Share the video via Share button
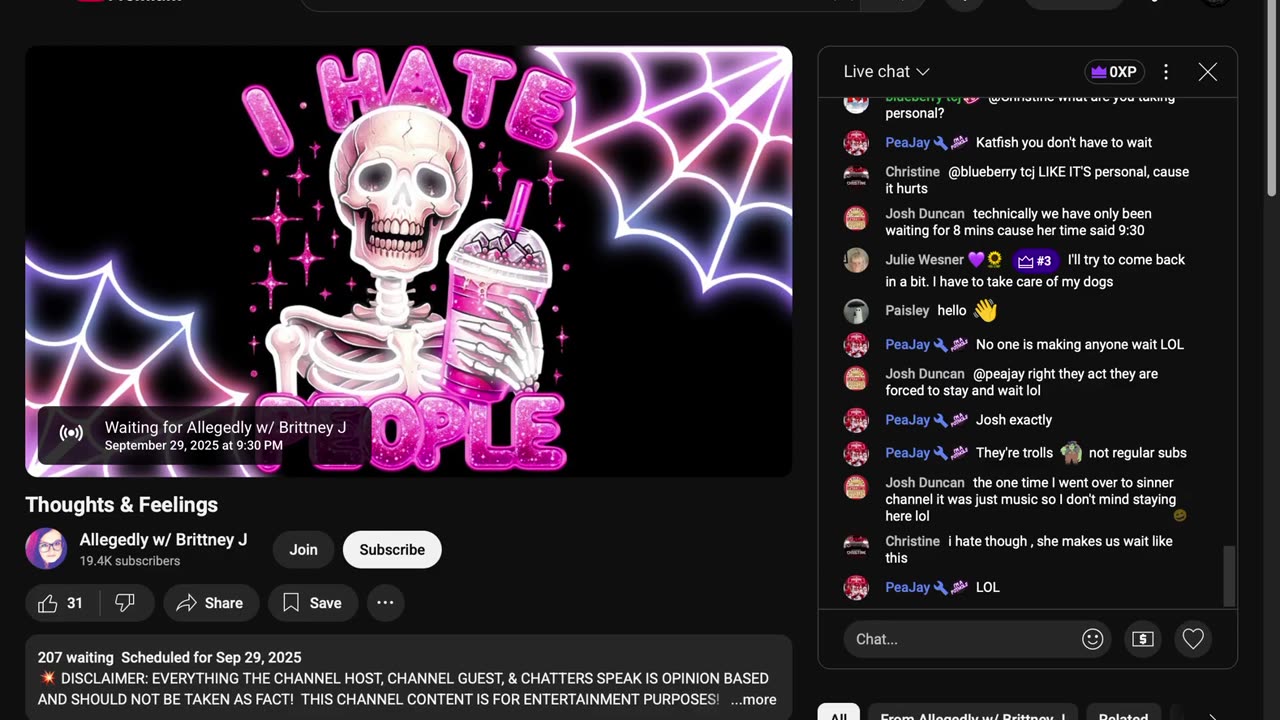 coord(210,603)
